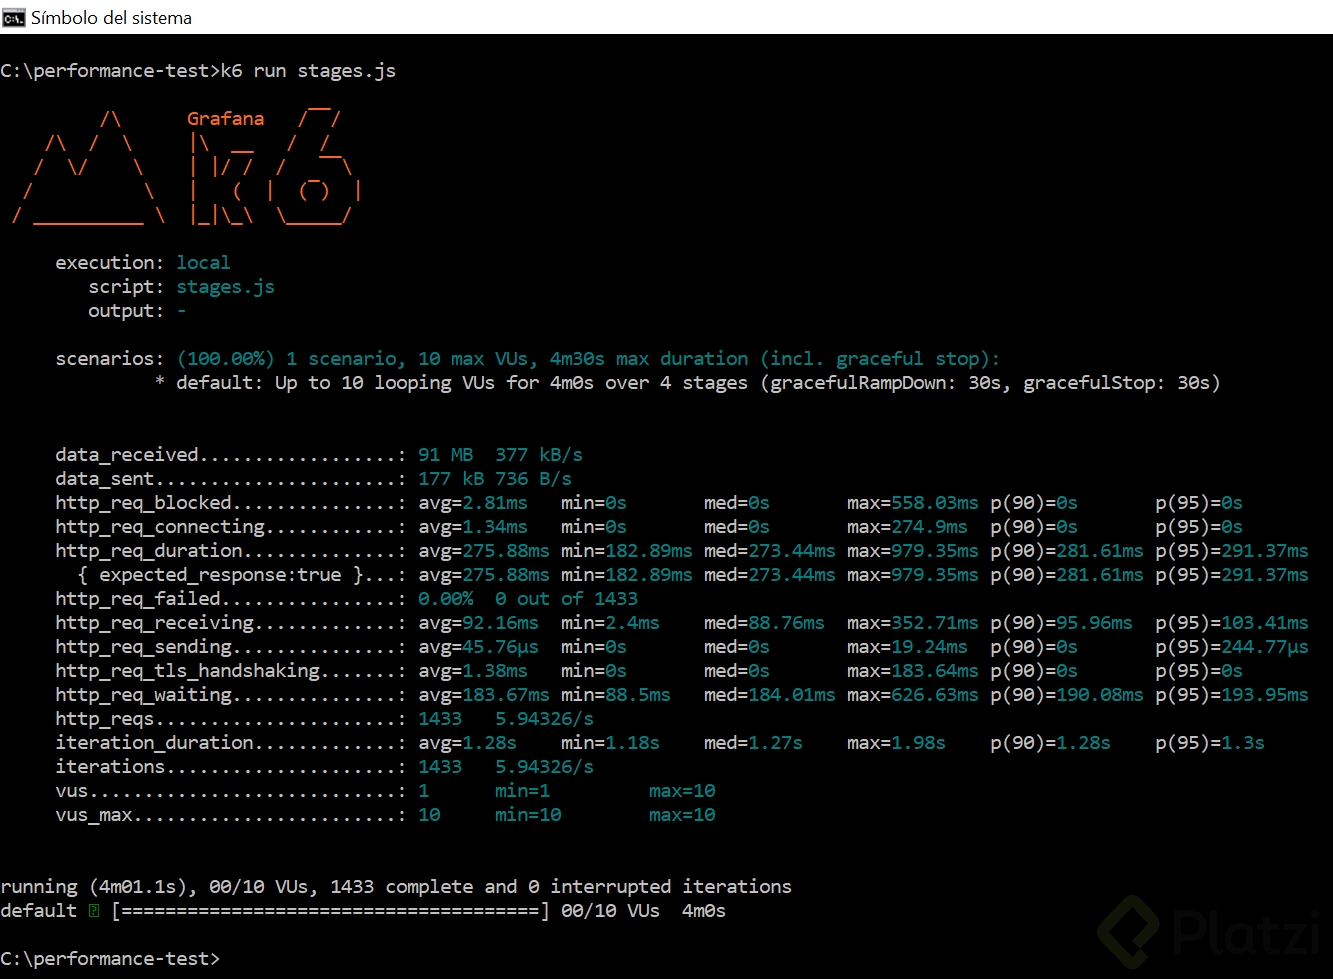The width and height of the screenshot is (1333, 979).
Task: Click the "max=626.63ms" value
Action: (x=913, y=695)
